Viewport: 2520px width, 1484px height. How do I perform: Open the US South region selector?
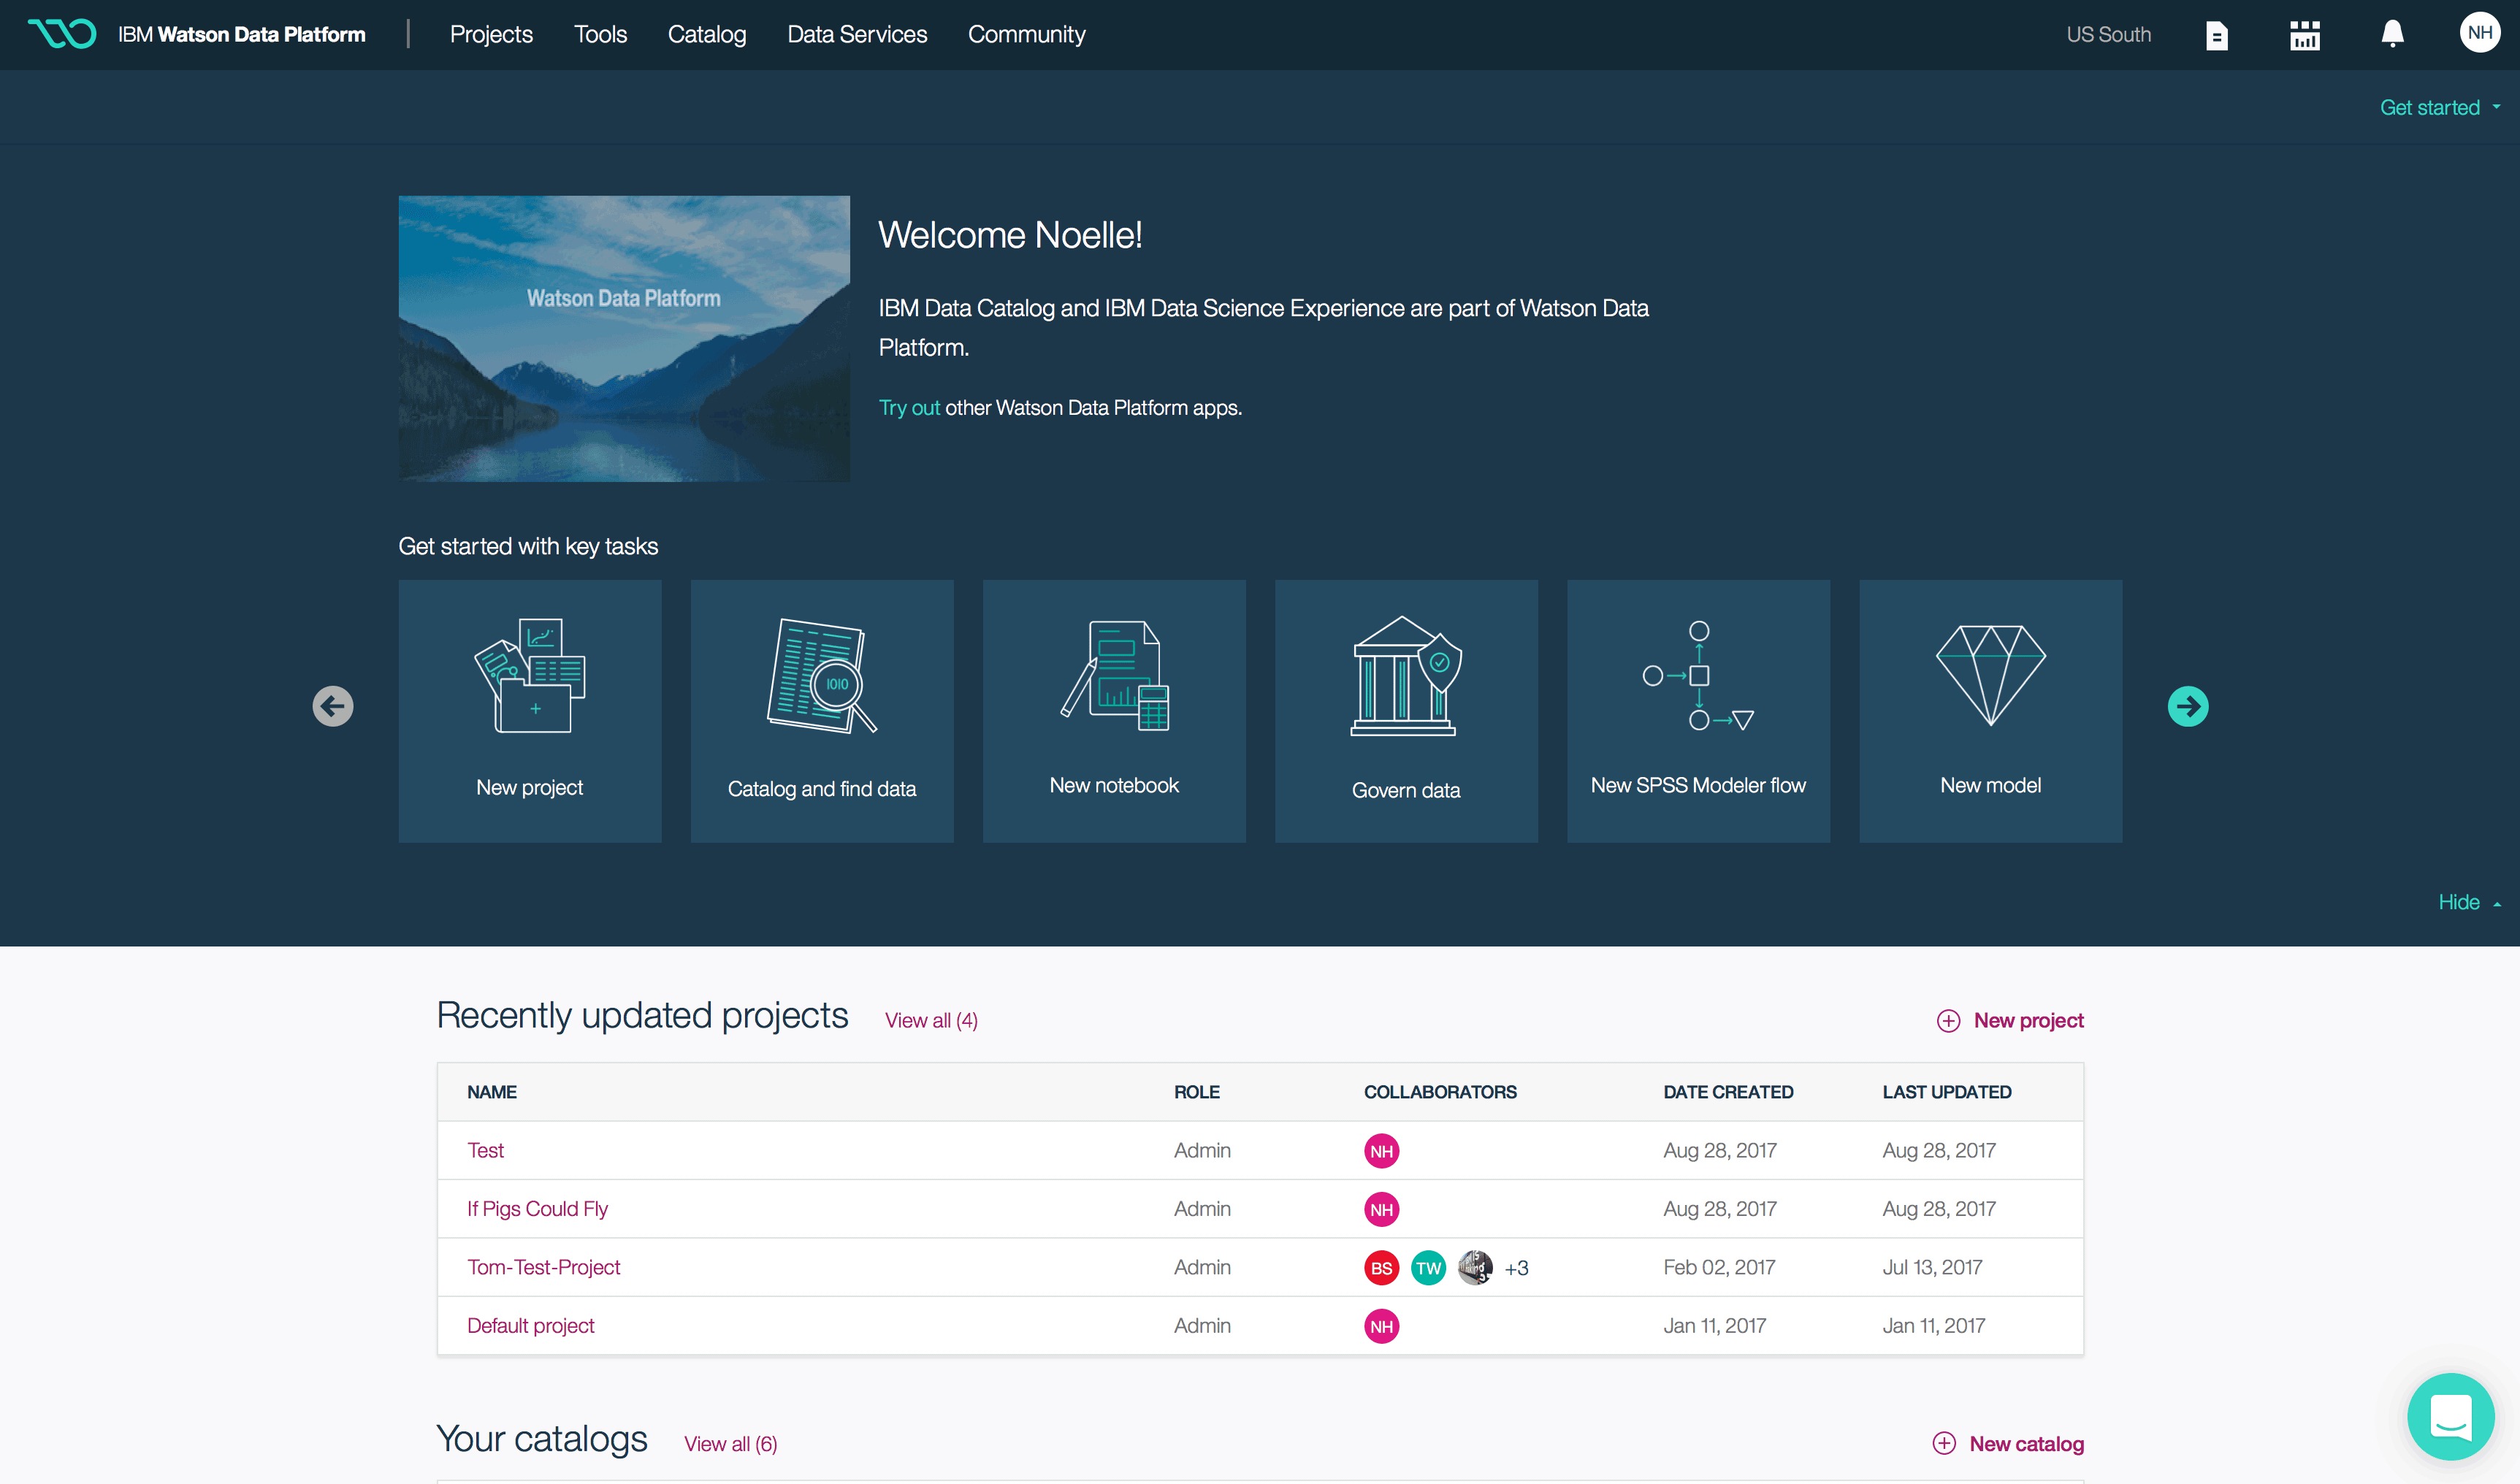pos(2108,34)
